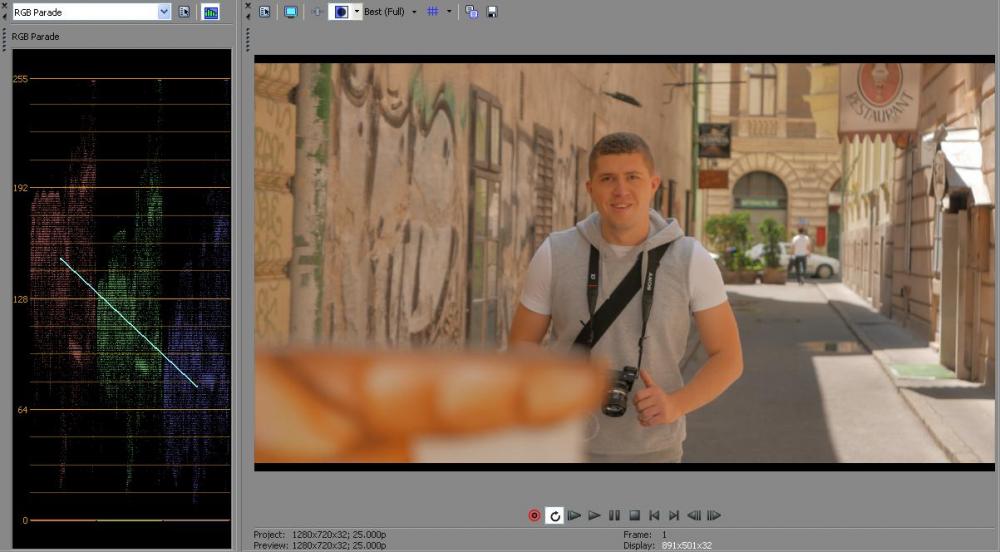Toggle Split Screen View button
This screenshot has width=1000, height=552.
(340, 12)
